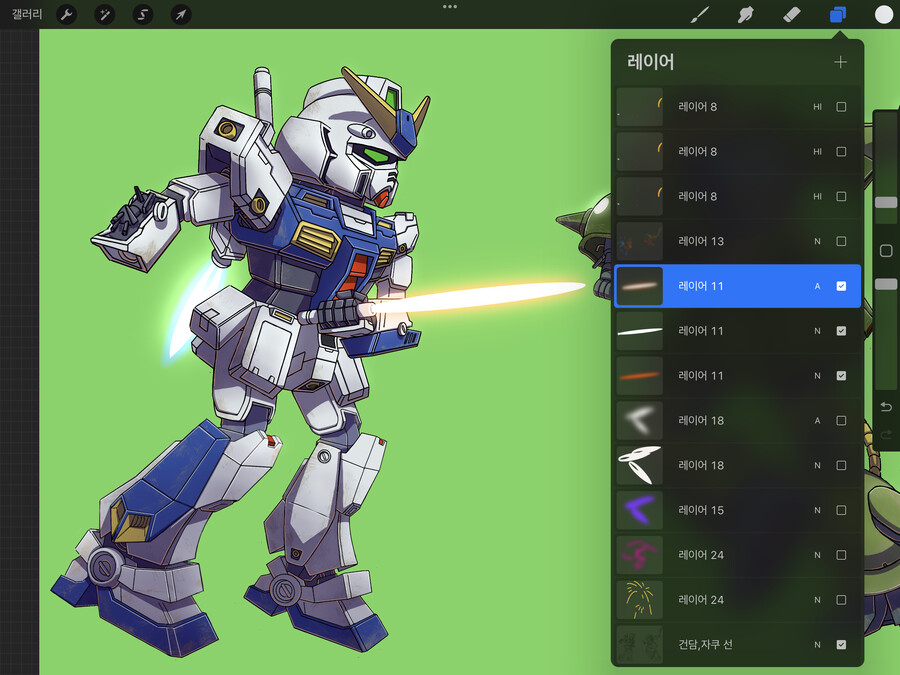Tap the three-dot menu above the canvas
The image size is (900, 675).
click(x=450, y=7)
